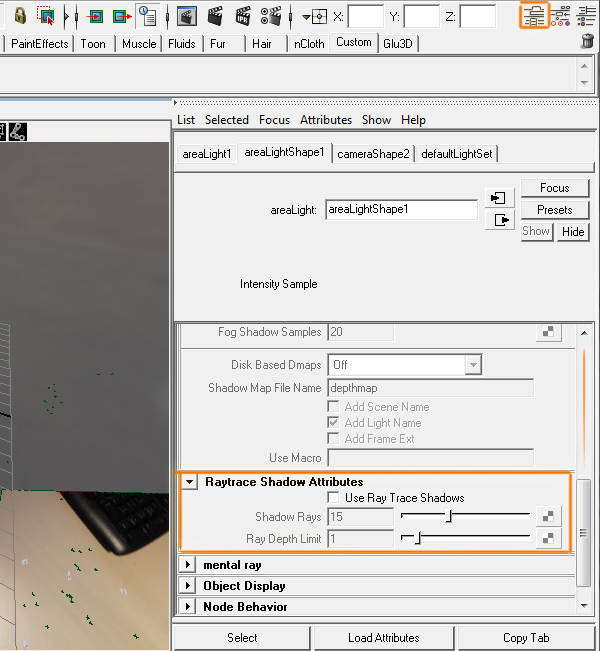Click the attribute editor vertical scrollbar thumb

[583, 533]
